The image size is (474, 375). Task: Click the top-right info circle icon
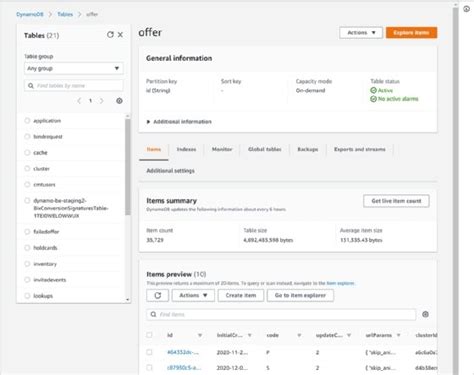(x=466, y=9)
